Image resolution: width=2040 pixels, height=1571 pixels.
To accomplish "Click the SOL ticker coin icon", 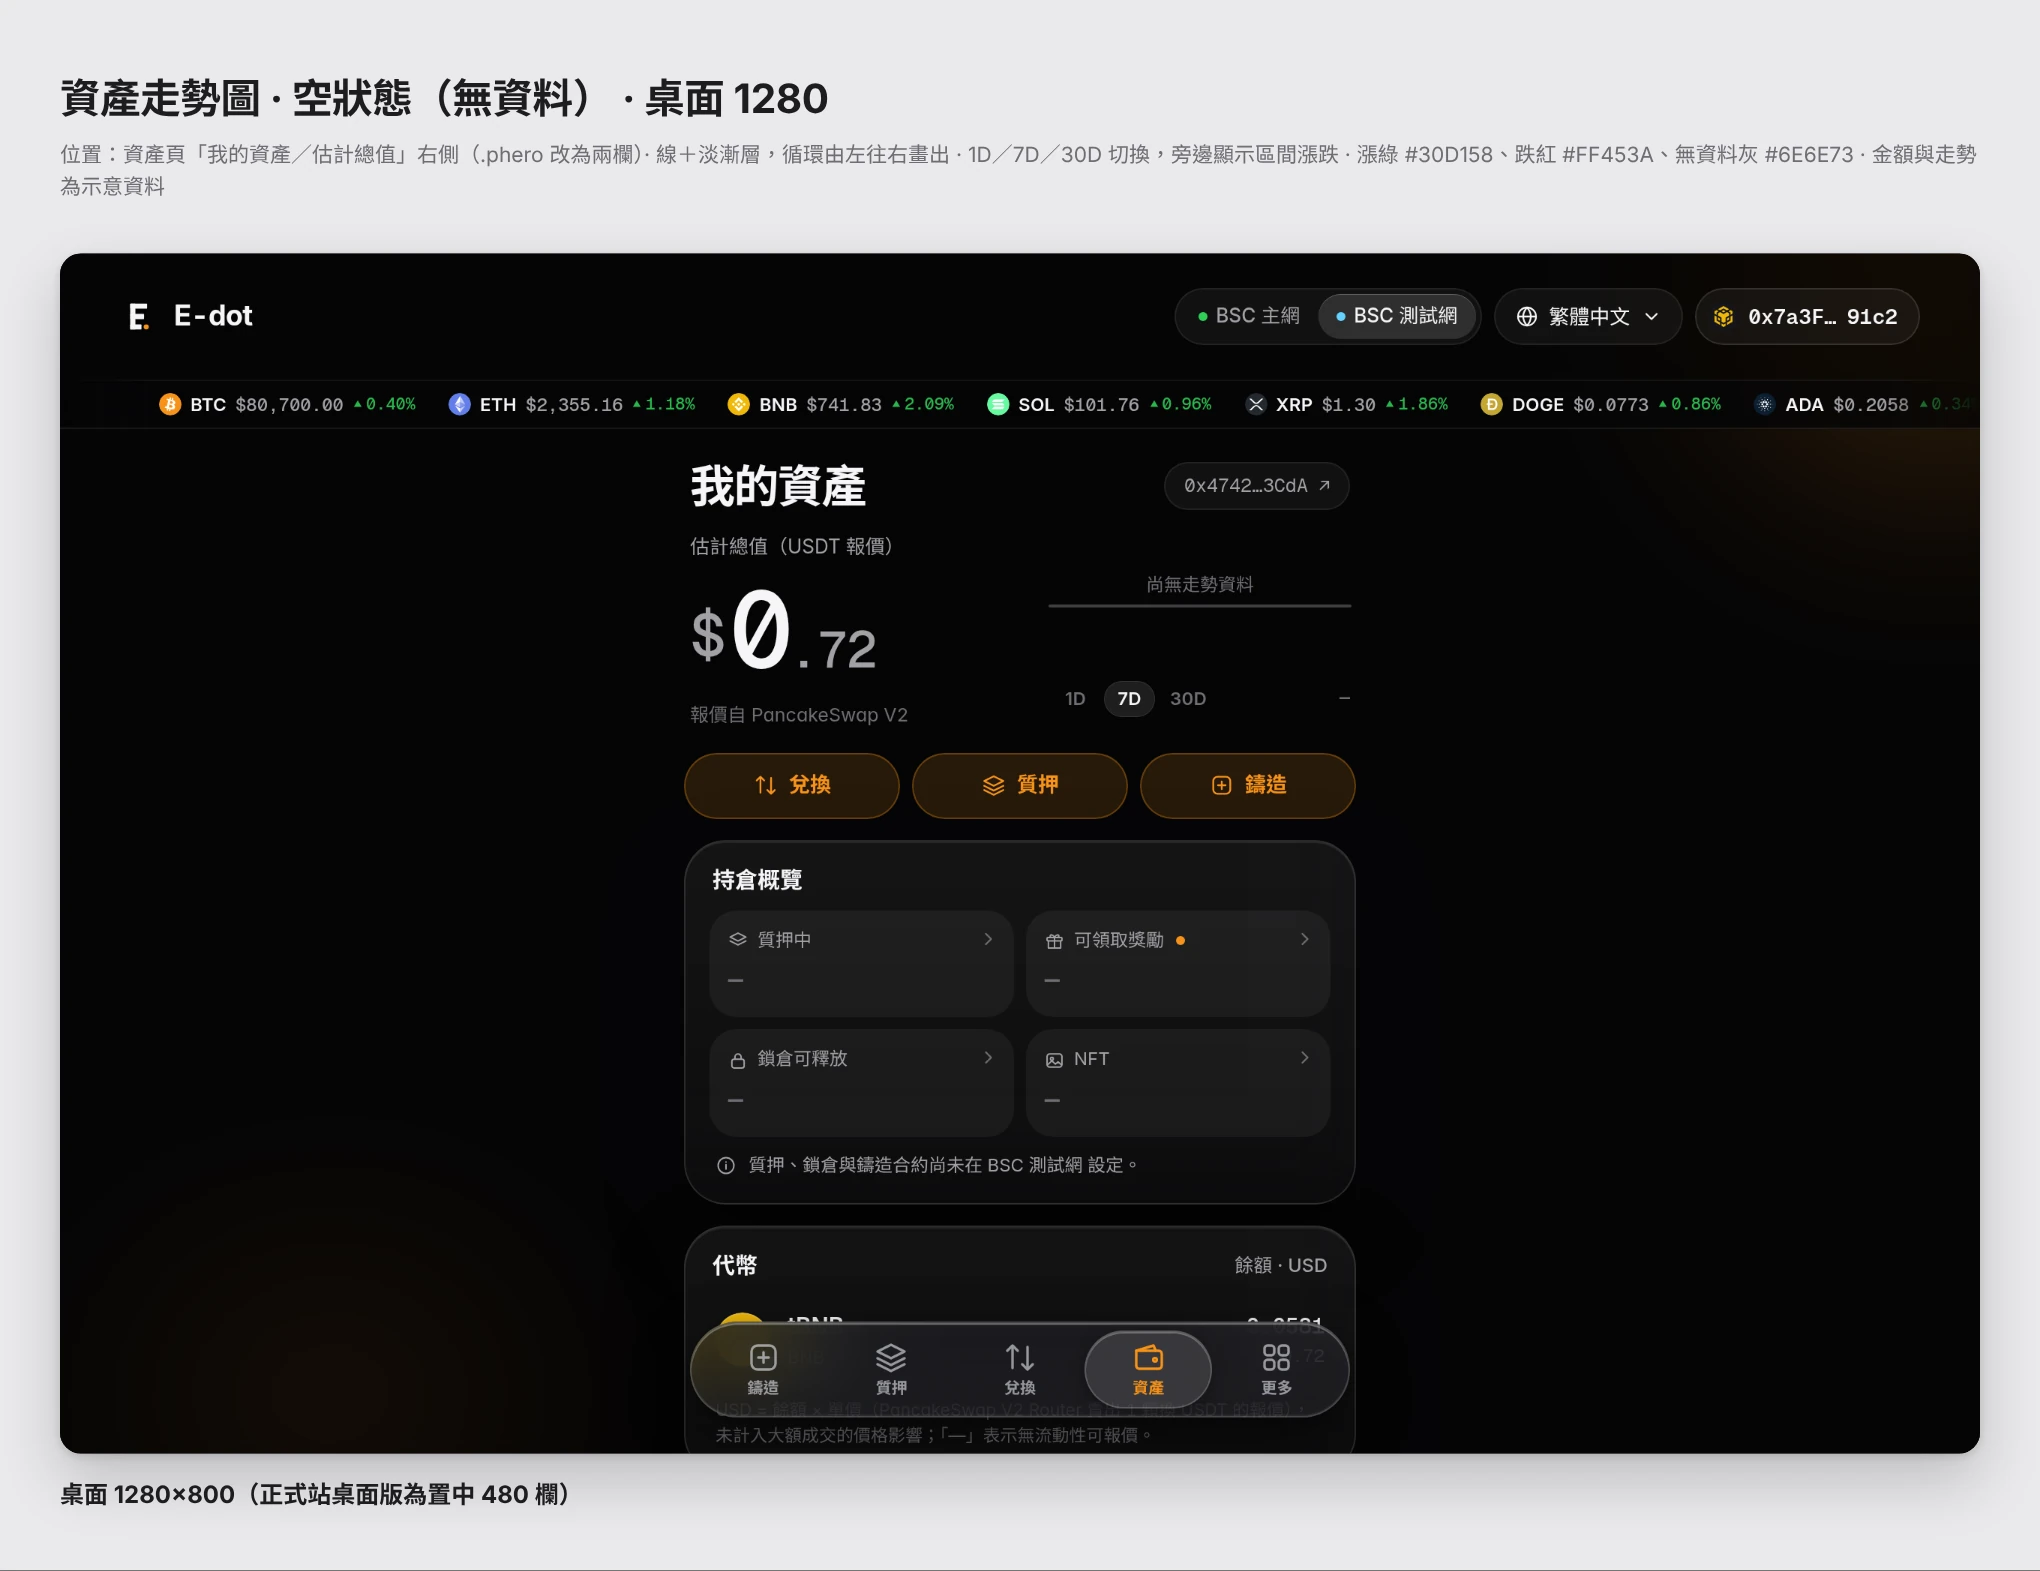I will click(997, 404).
